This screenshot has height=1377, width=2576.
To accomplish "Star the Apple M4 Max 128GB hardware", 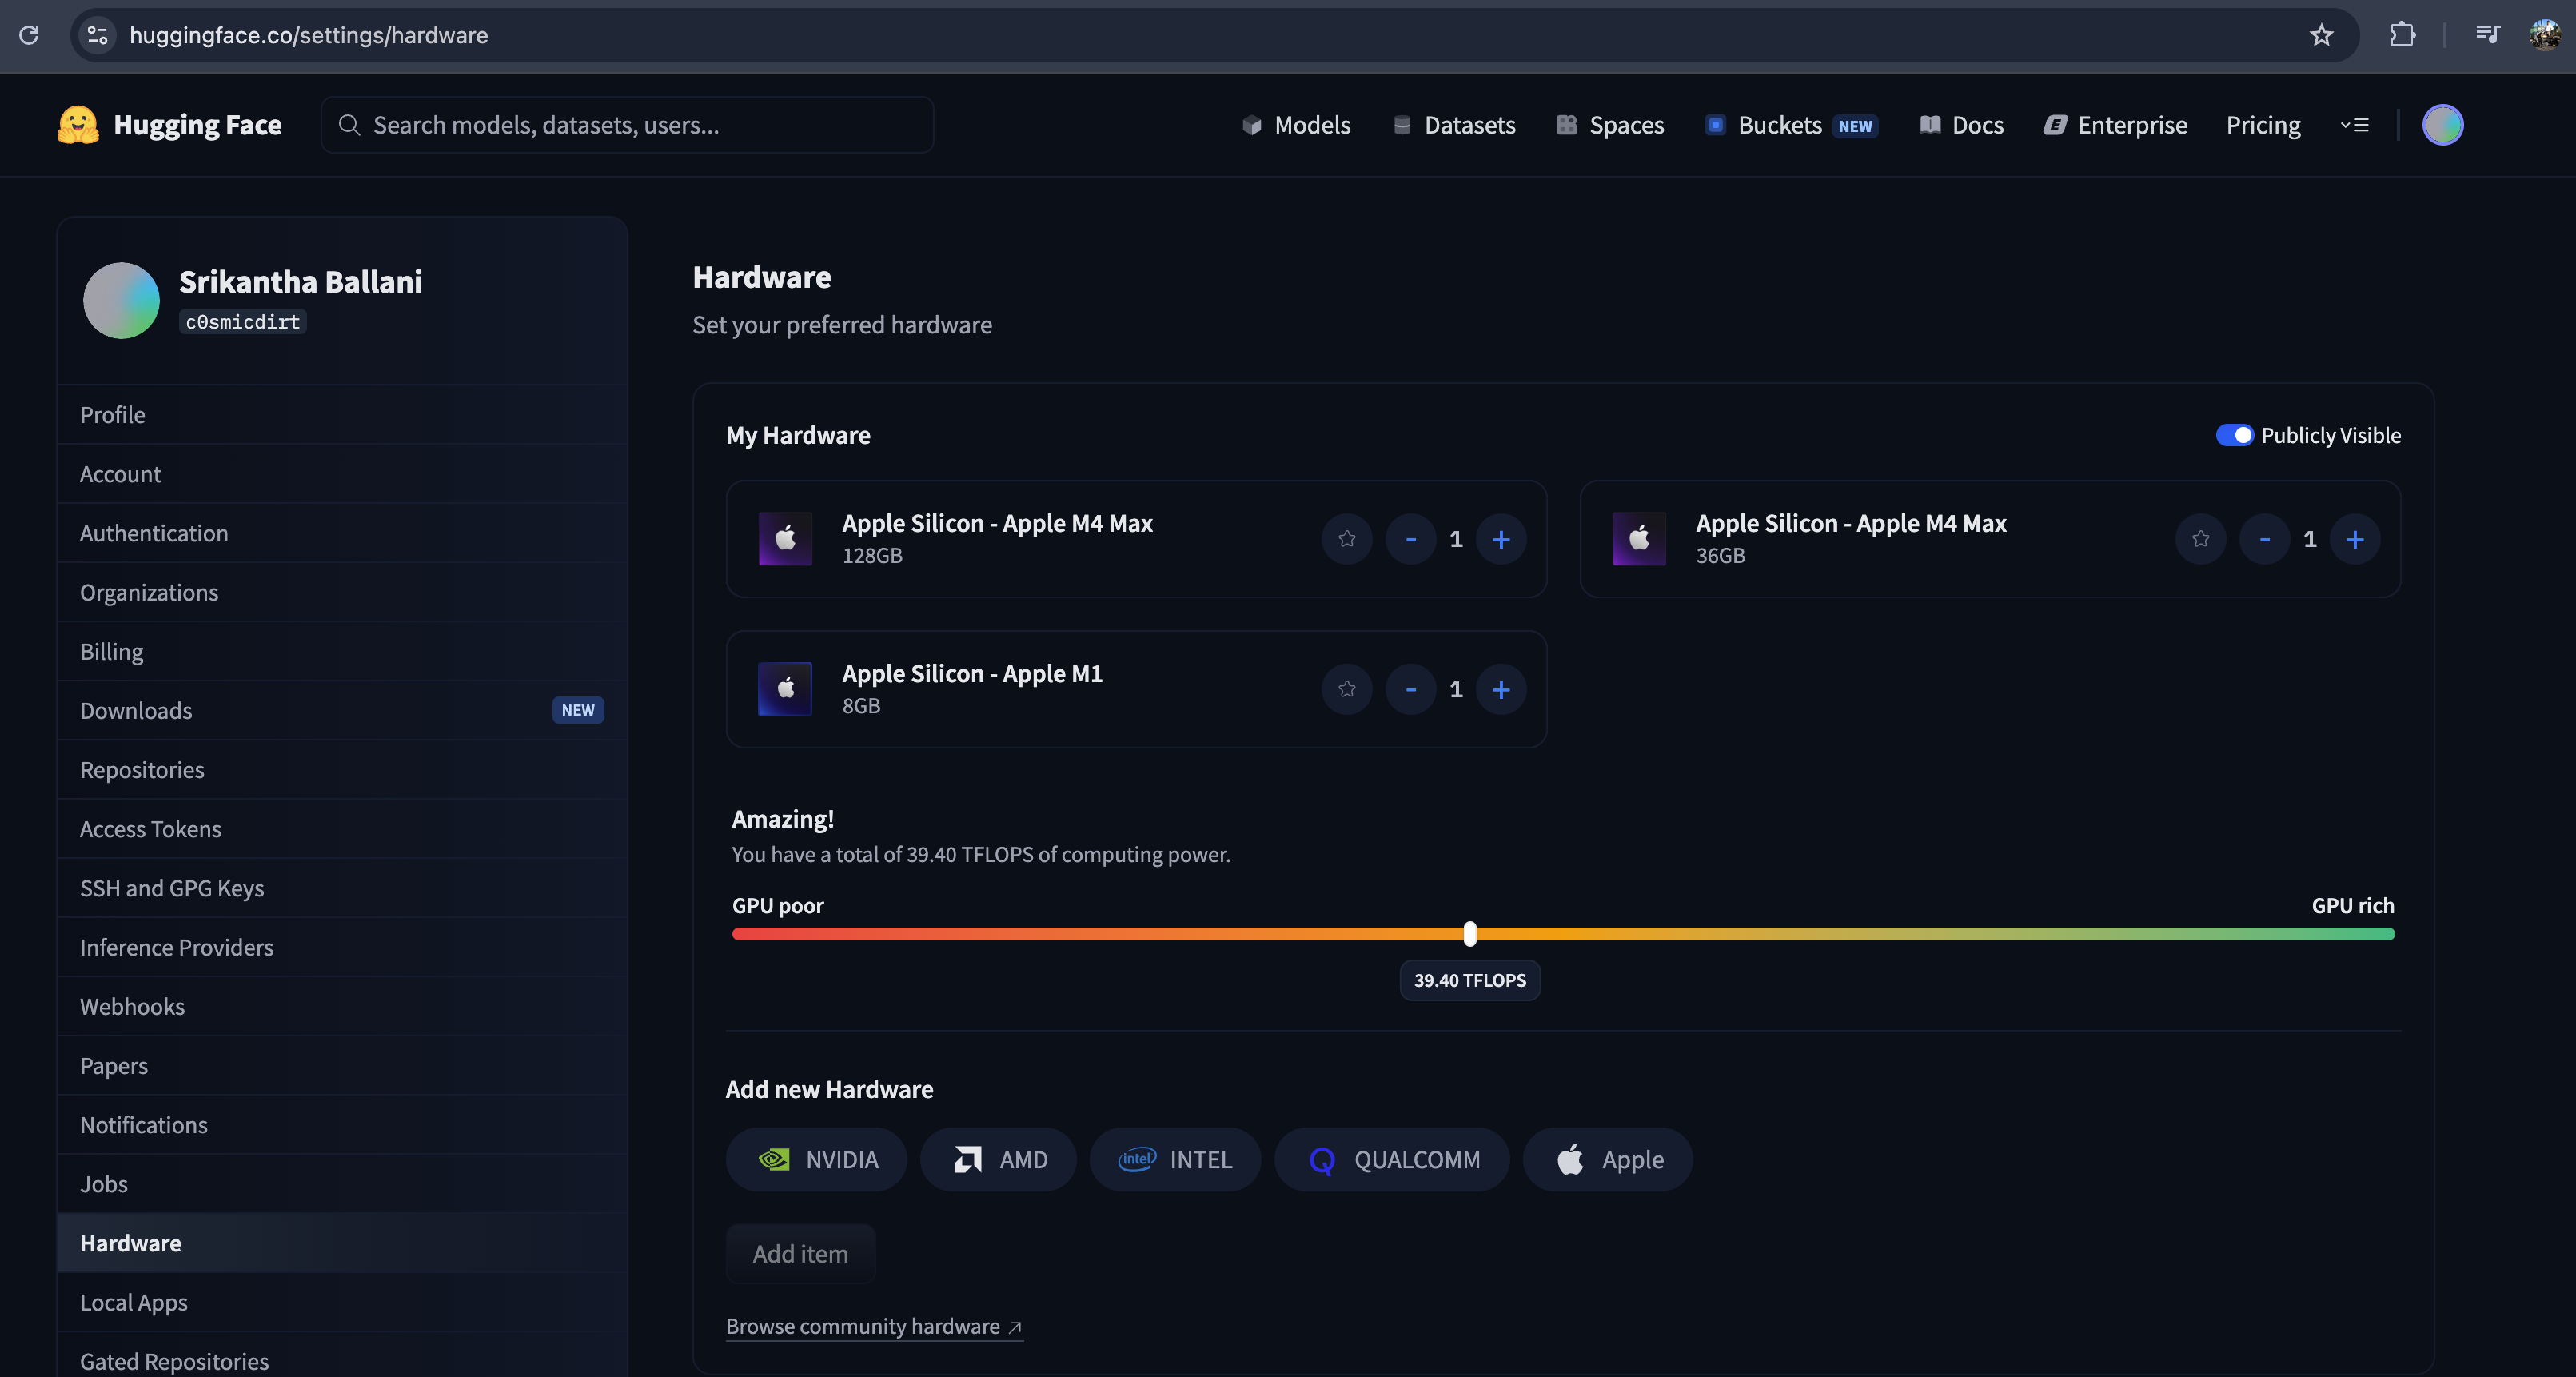I will [x=1347, y=539].
